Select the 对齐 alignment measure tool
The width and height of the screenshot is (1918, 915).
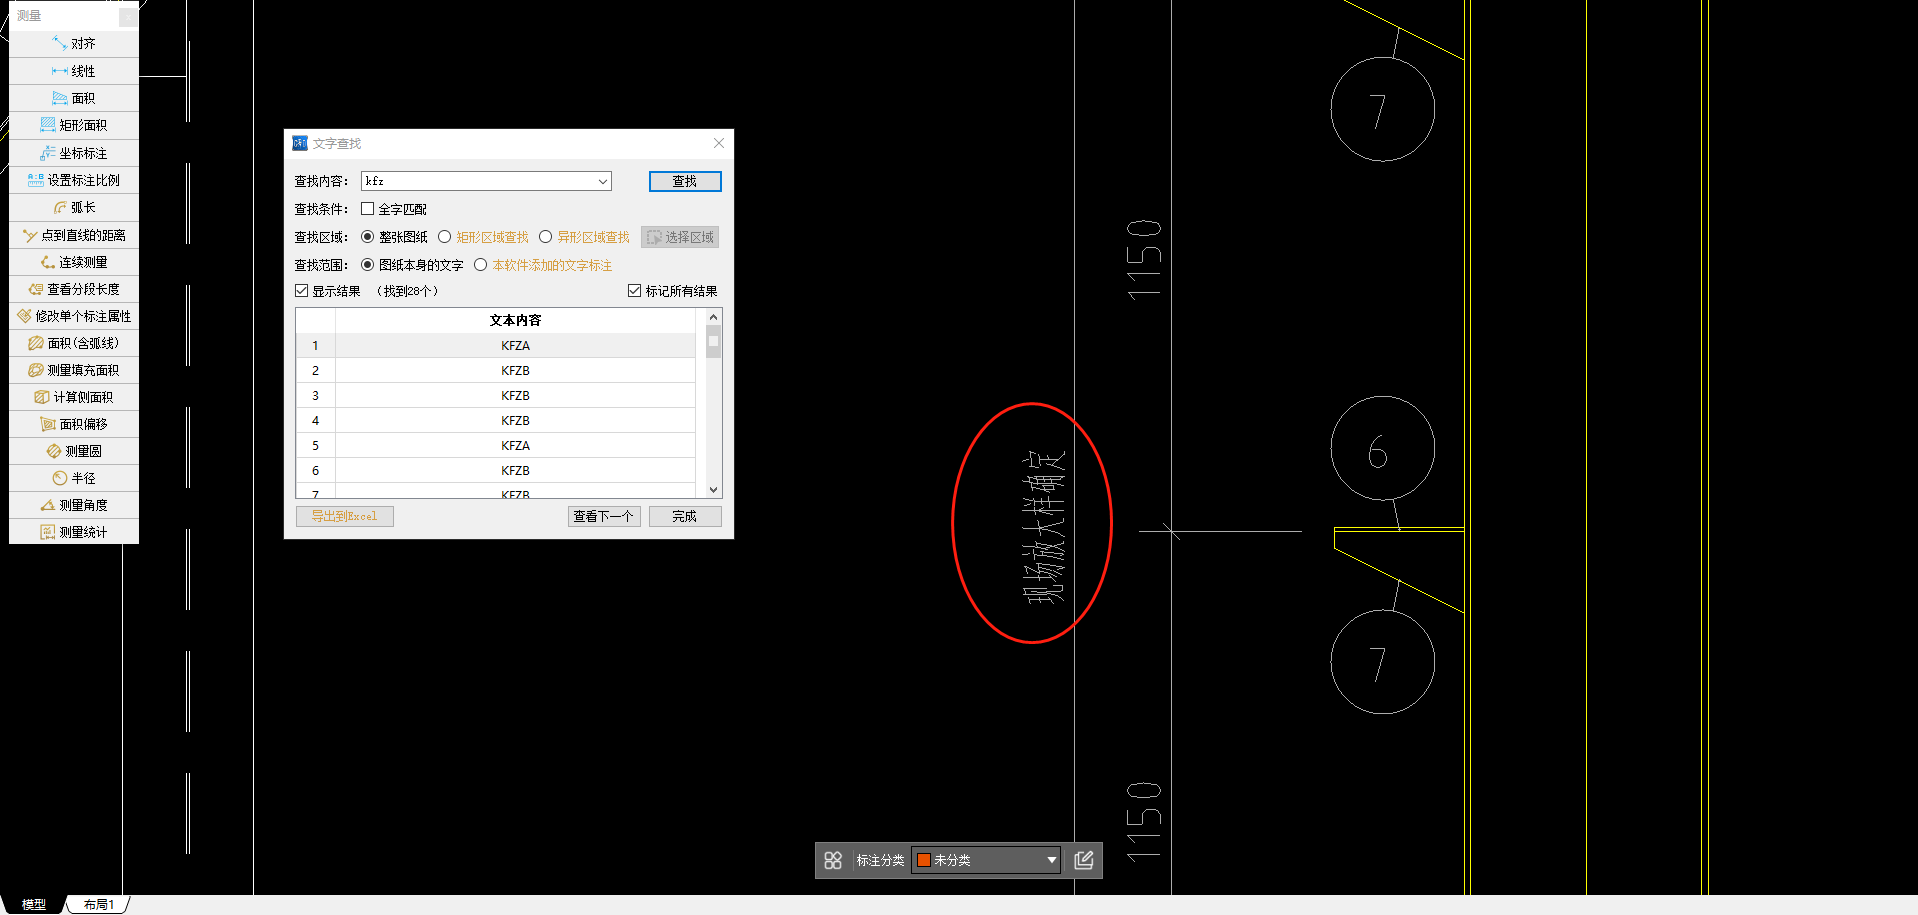point(74,44)
